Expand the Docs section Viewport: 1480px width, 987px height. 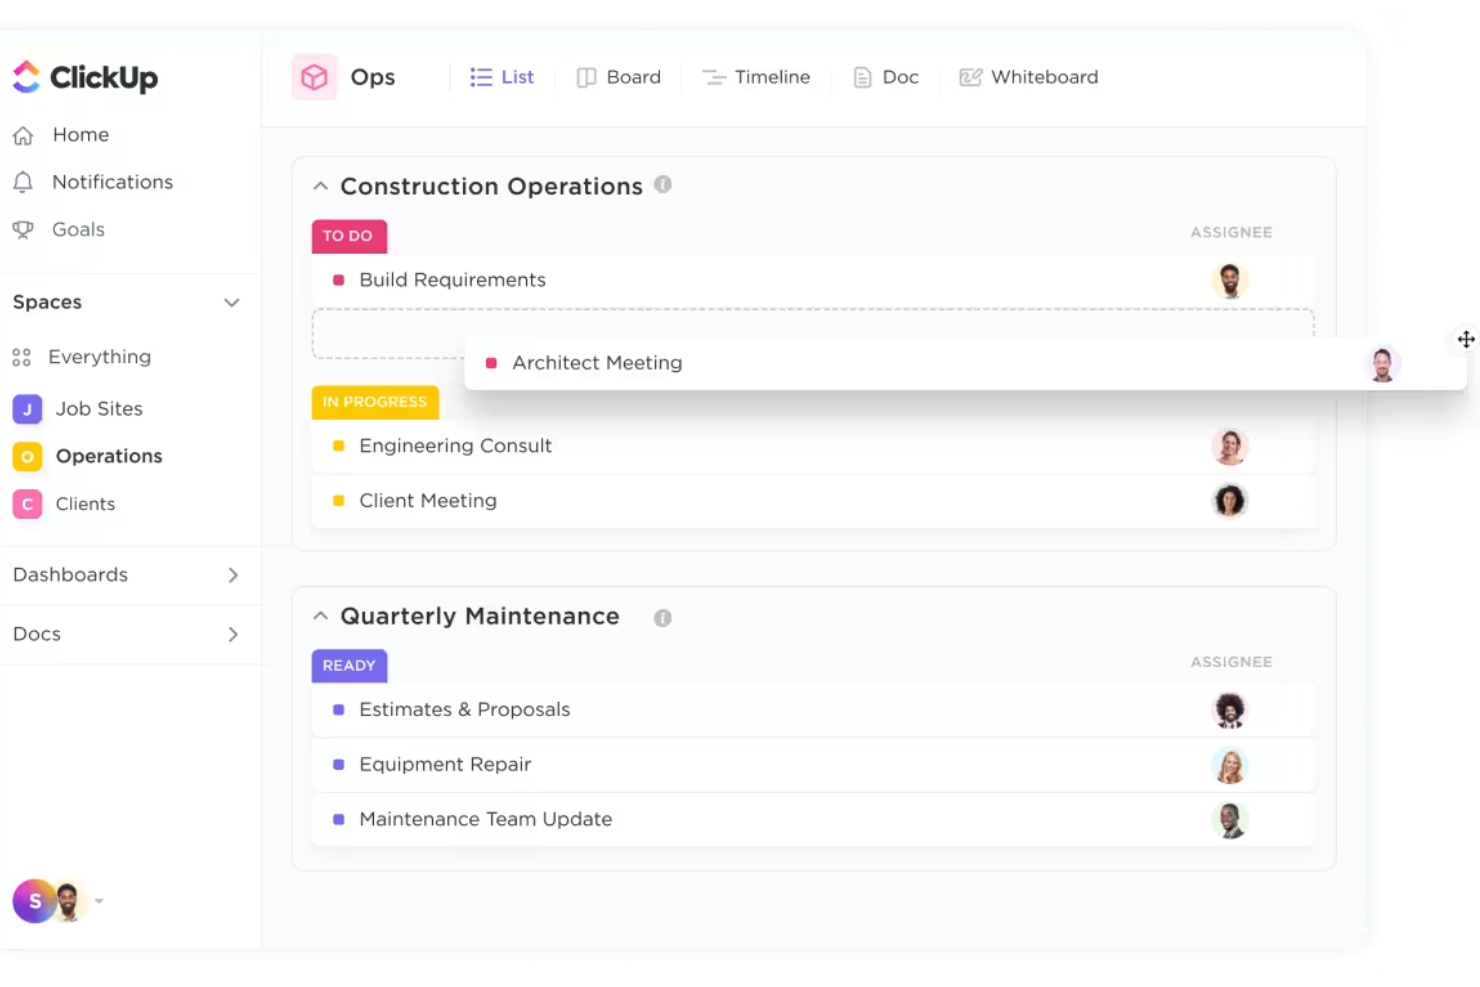233,634
